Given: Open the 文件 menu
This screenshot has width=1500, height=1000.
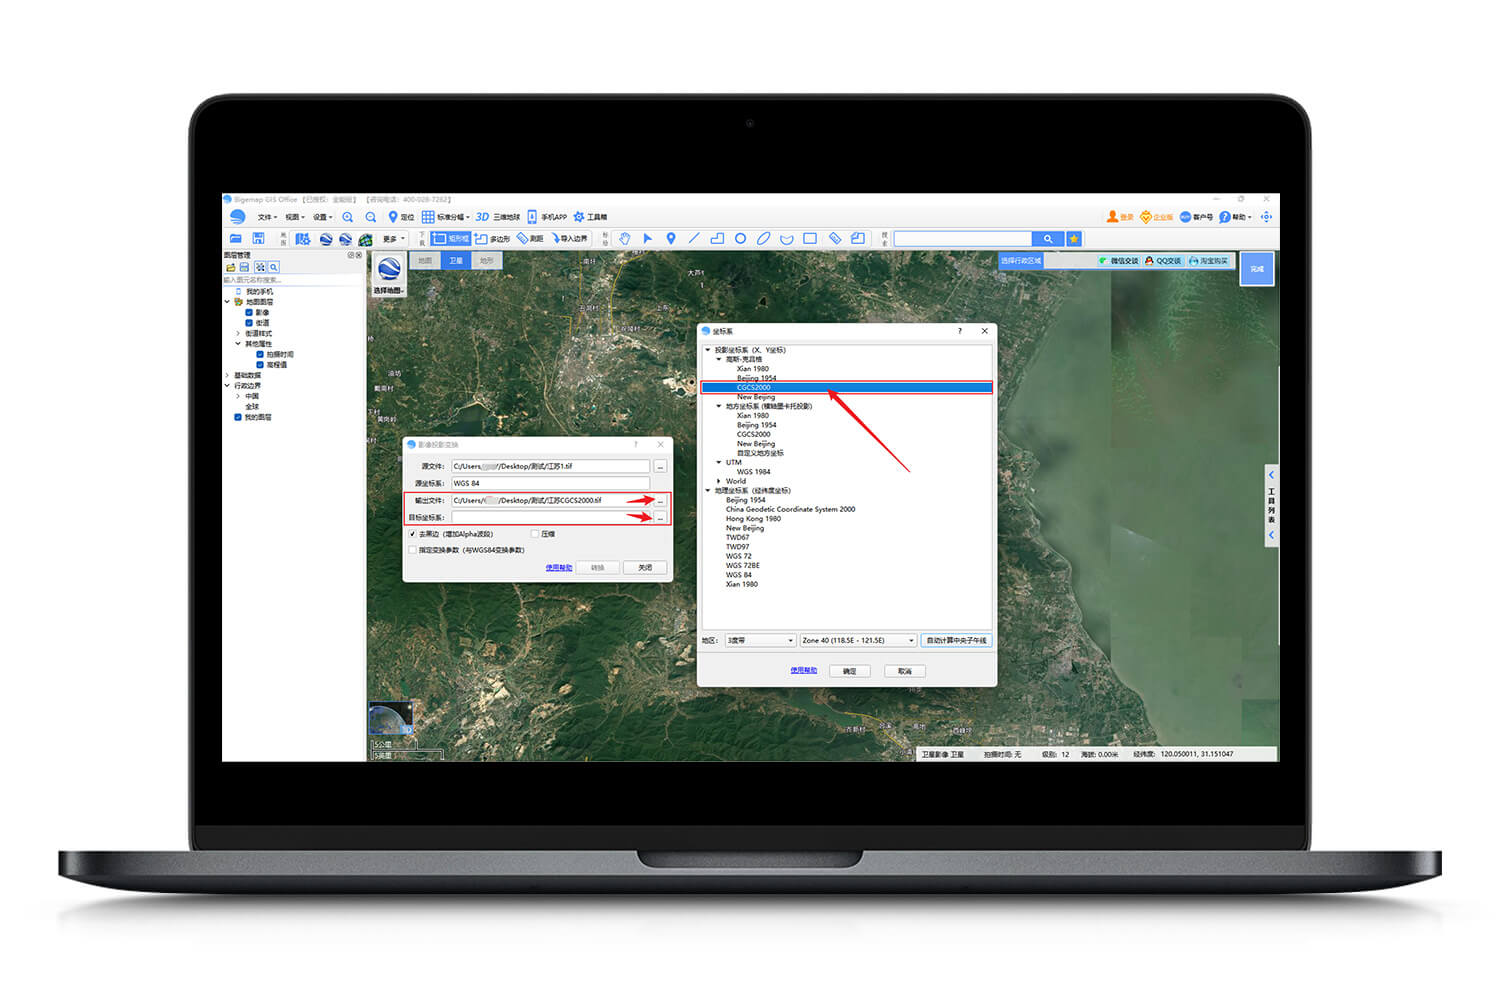Looking at the screenshot, I should click(266, 217).
